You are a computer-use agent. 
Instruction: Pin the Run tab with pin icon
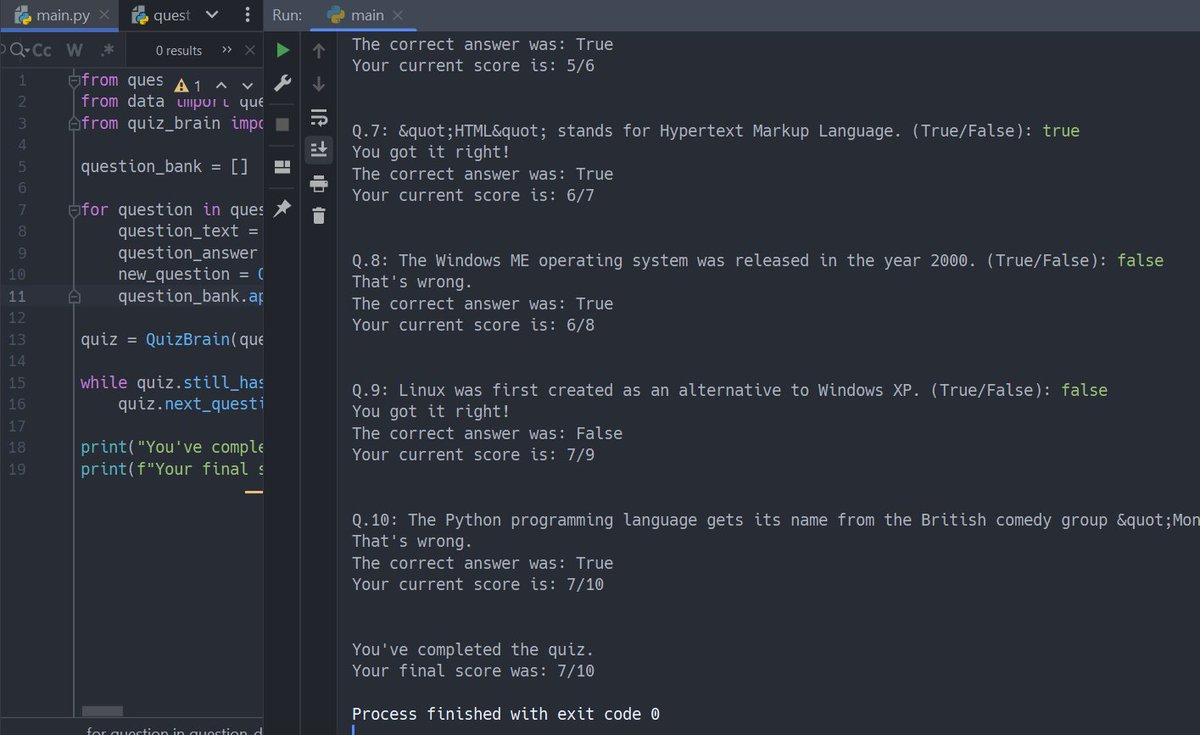tap(282, 208)
